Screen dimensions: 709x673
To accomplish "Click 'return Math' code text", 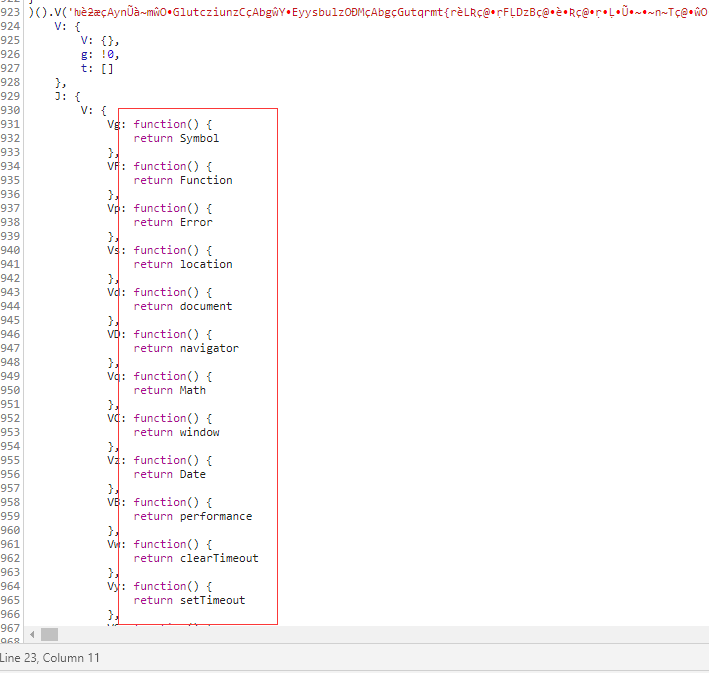I will pos(170,390).
